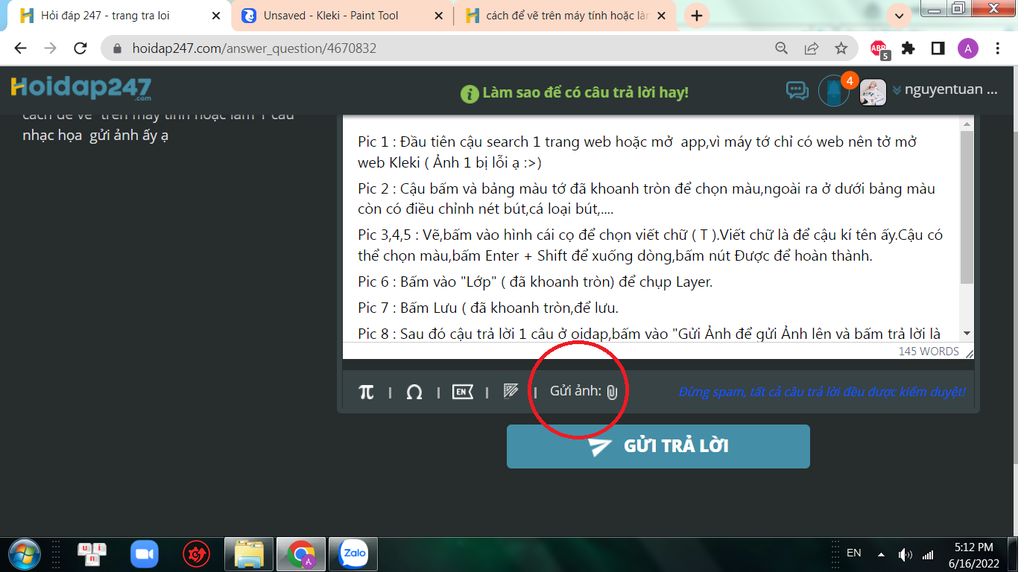This screenshot has height=572, width=1024.
Task: Click the zoom magnifier icon in address bar
Action: (x=781, y=48)
